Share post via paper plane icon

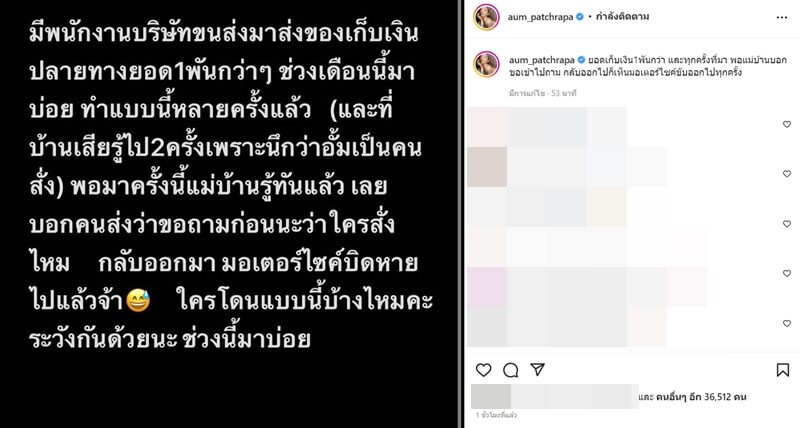(x=537, y=369)
